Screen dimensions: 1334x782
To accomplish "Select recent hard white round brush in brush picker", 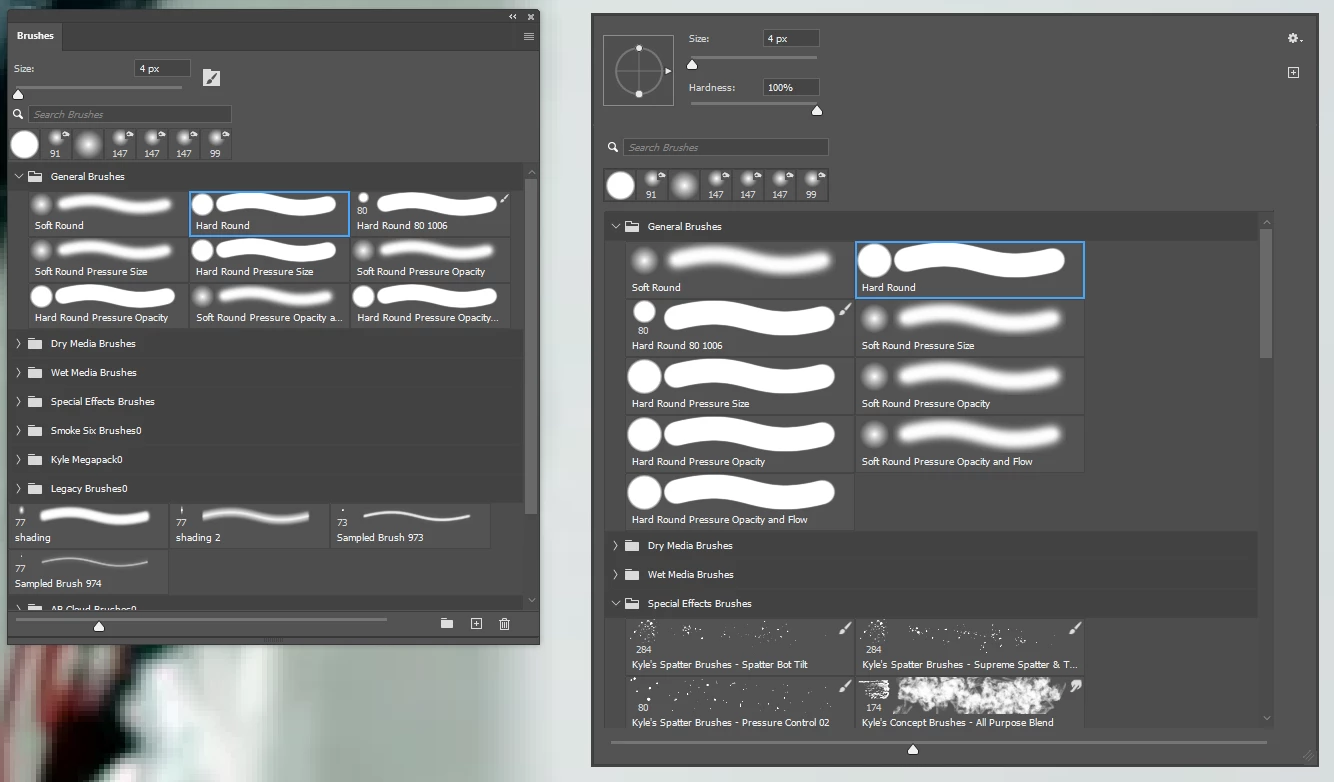I will pos(620,185).
